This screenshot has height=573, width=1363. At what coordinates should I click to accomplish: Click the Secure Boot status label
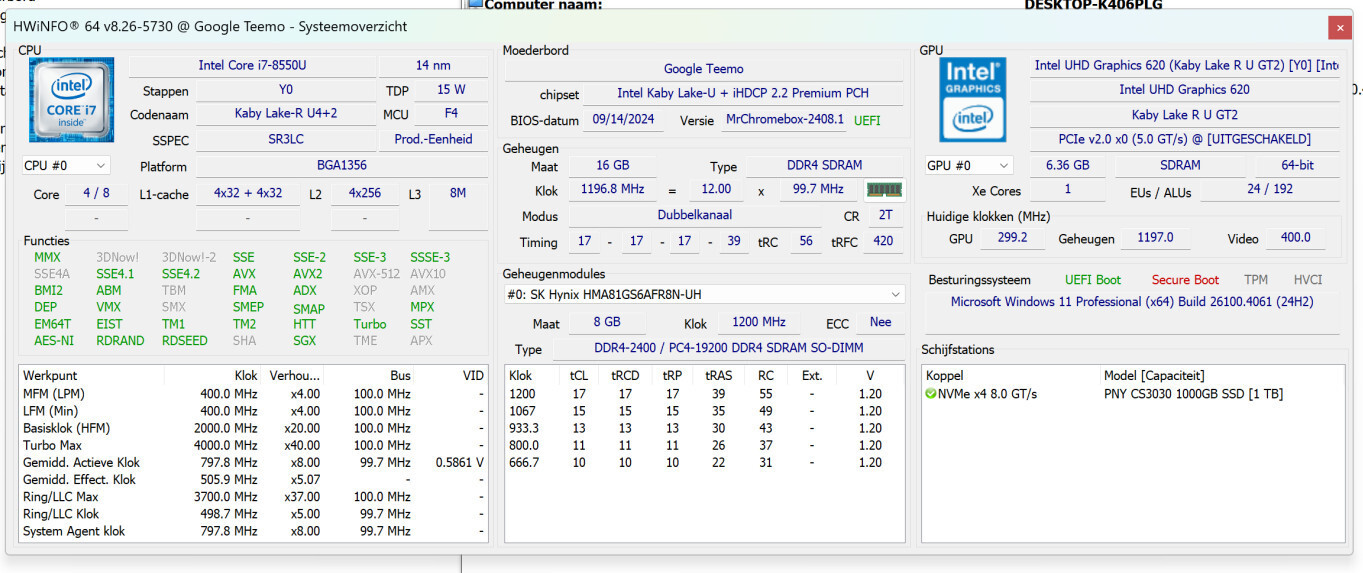coord(1185,280)
